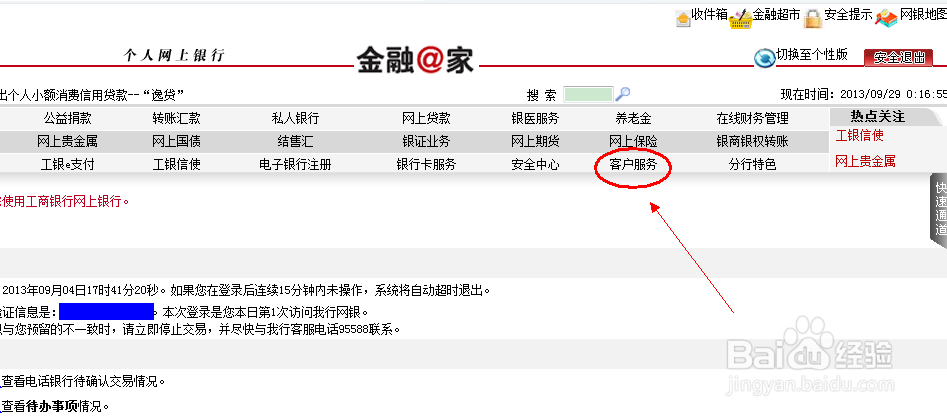
Task: Click the 现在时间 timestamp text
Action: 864,95
